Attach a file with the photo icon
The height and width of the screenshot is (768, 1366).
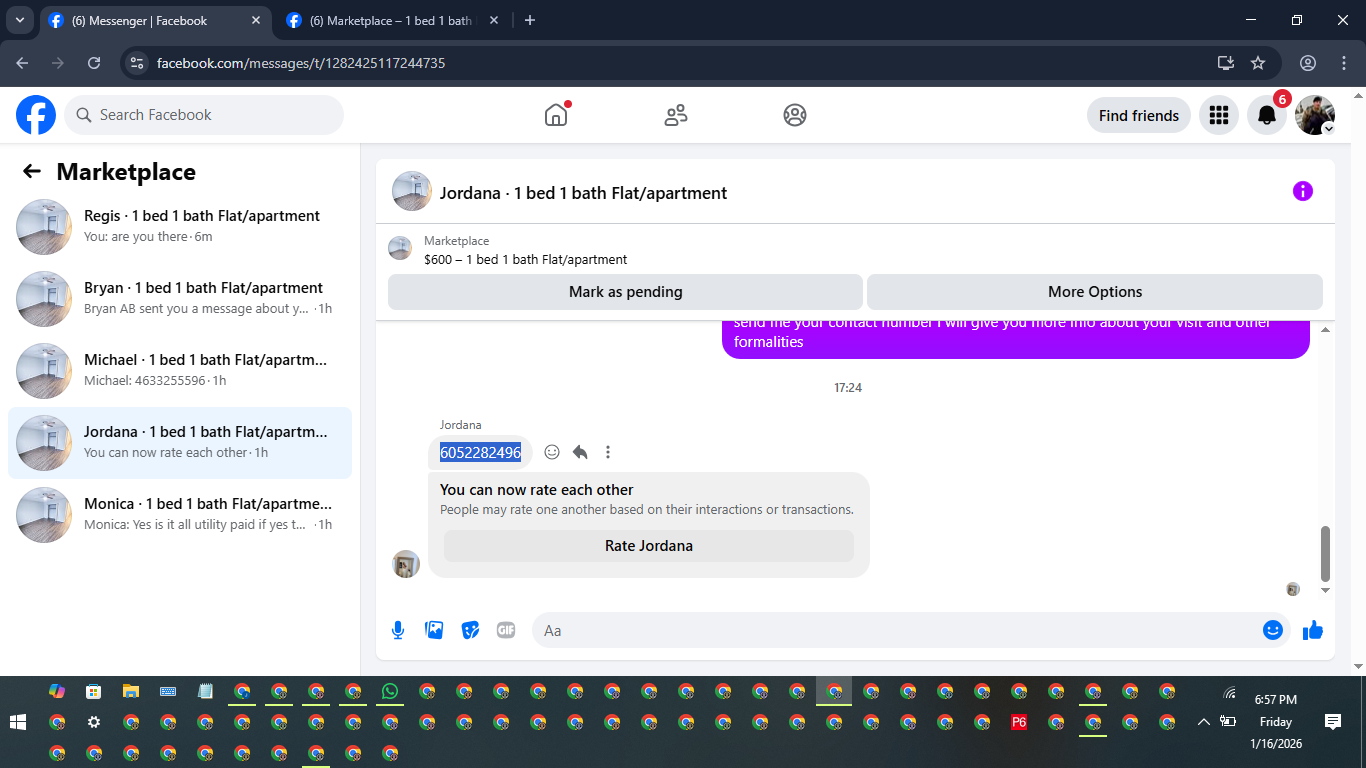click(434, 630)
